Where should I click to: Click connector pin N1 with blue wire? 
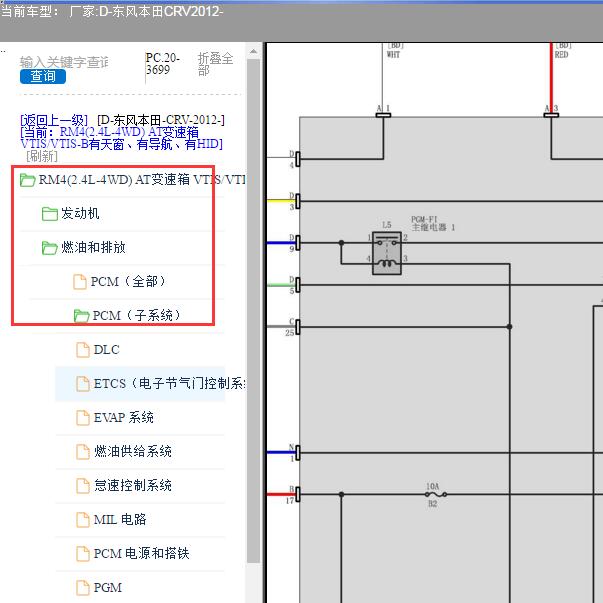tap(298, 452)
